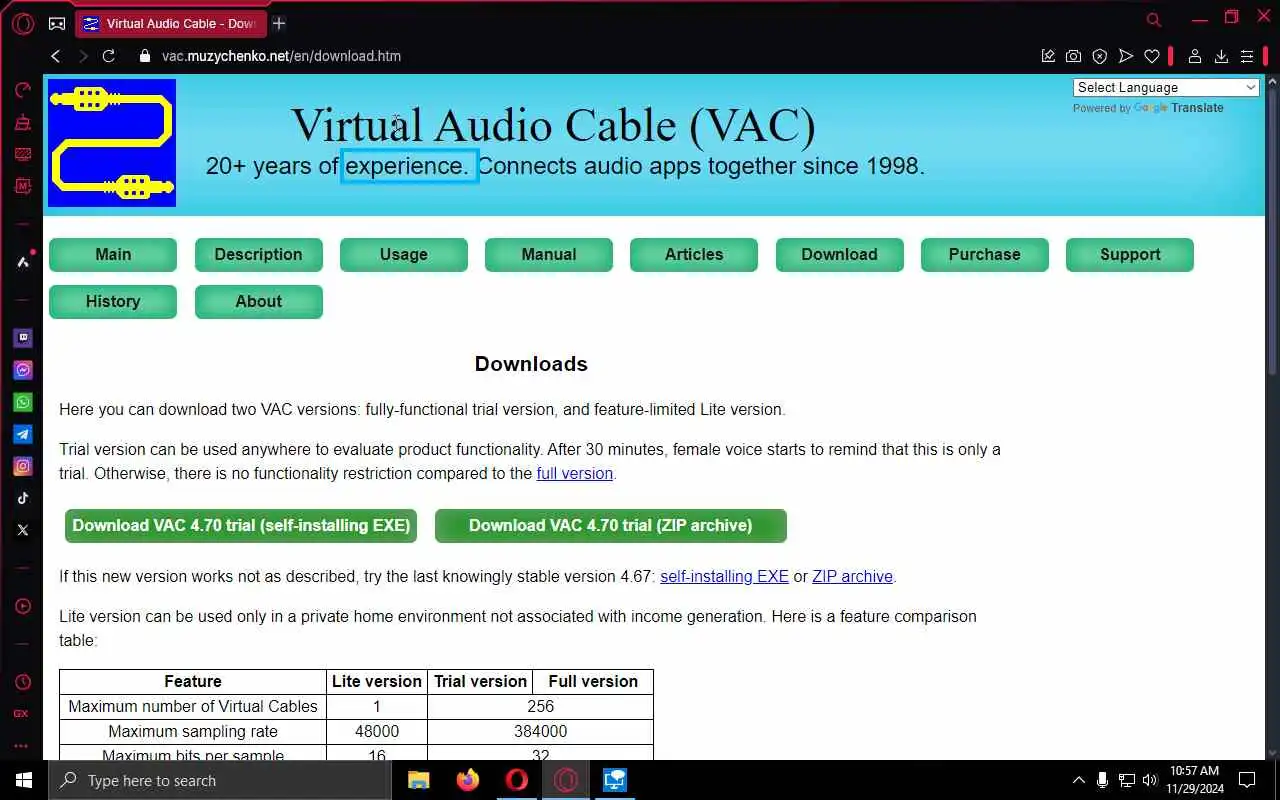Open the Usage page

point(404,254)
